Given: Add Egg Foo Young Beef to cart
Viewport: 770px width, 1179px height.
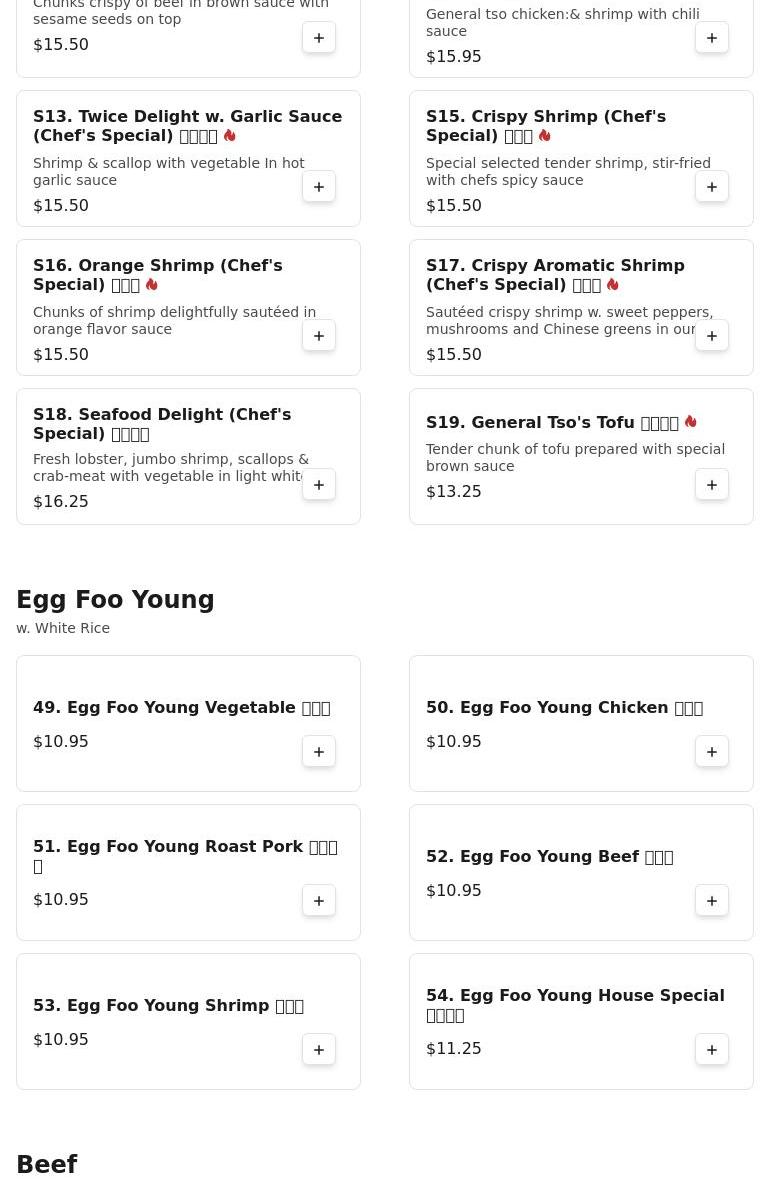Looking at the screenshot, I should 712,901.
